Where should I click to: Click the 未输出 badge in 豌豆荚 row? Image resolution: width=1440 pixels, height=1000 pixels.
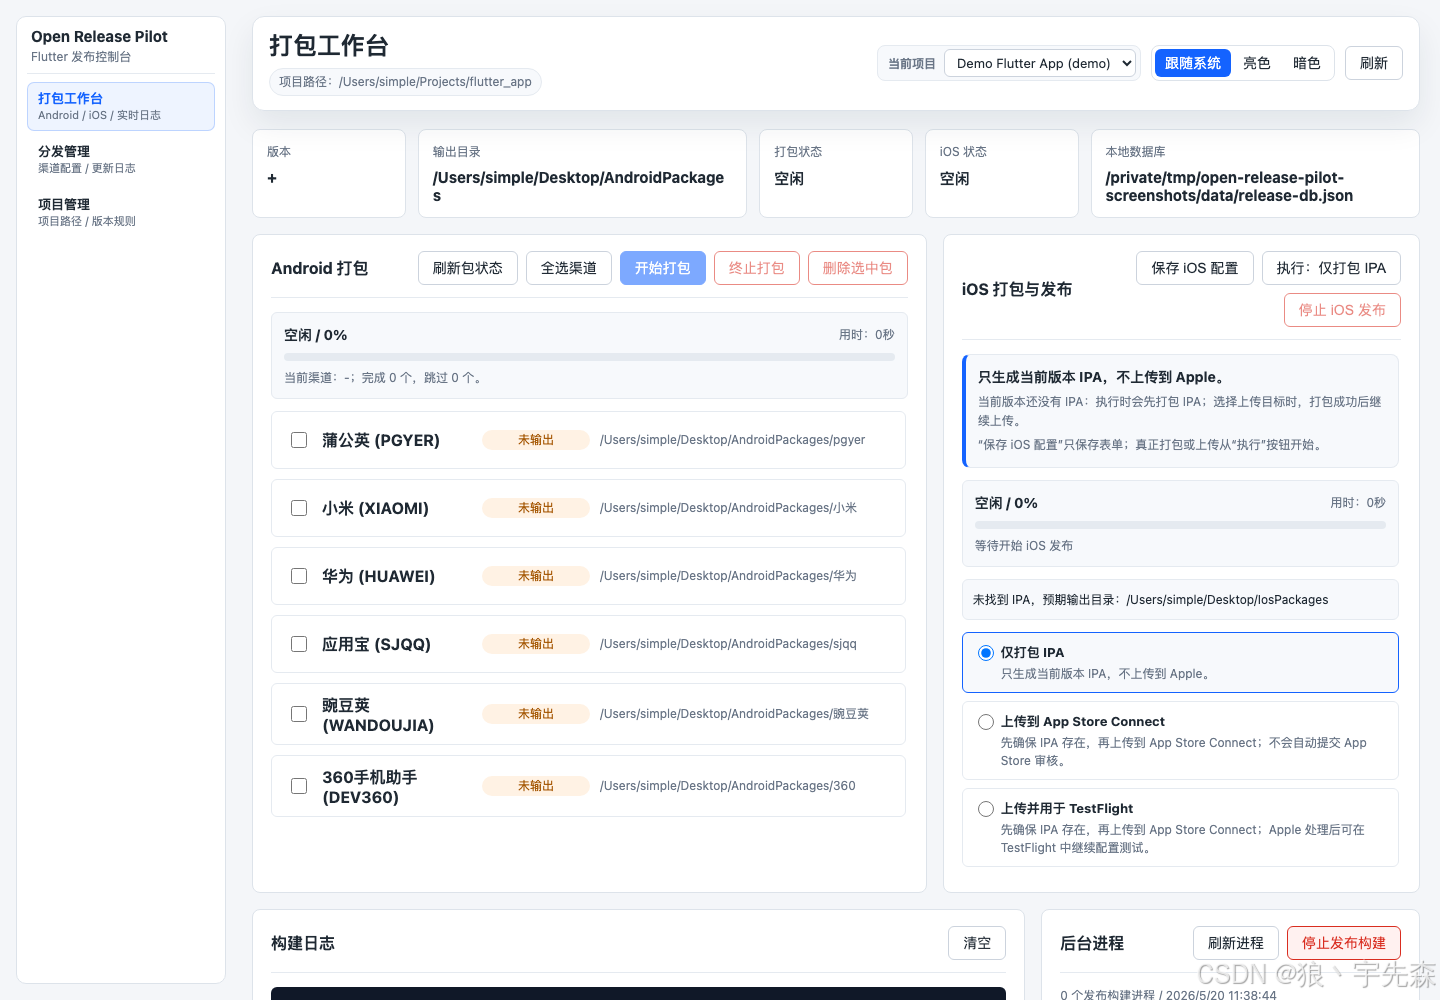point(536,714)
